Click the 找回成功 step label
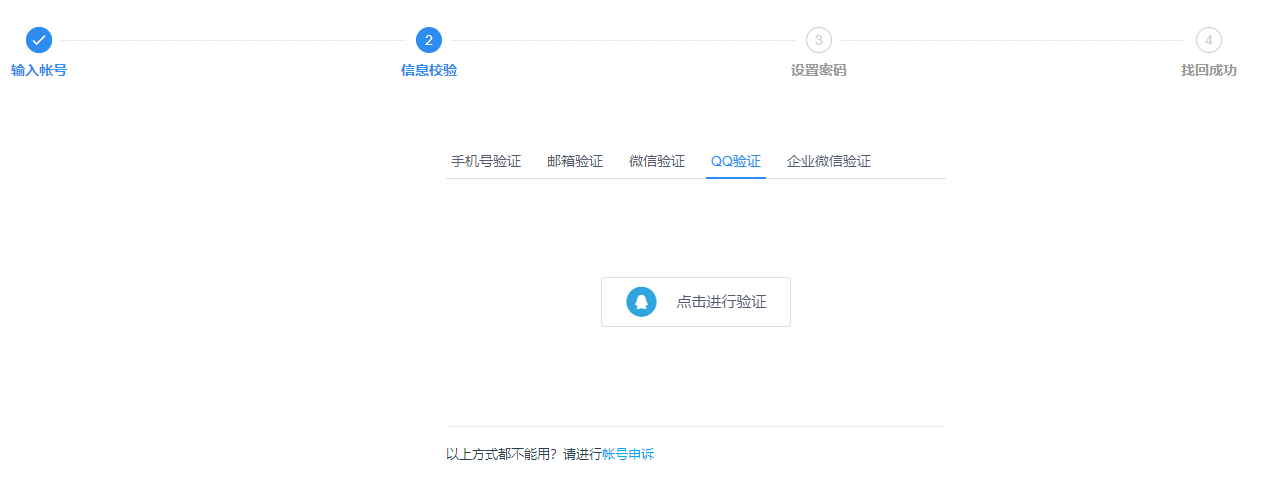This screenshot has width=1281, height=477. click(1209, 70)
